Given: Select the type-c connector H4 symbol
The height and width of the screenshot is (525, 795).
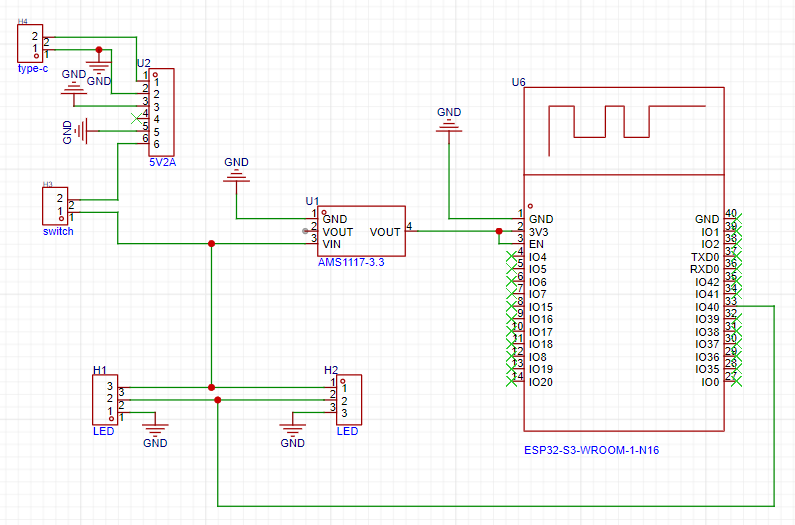Looking at the screenshot, I should point(29,43).
